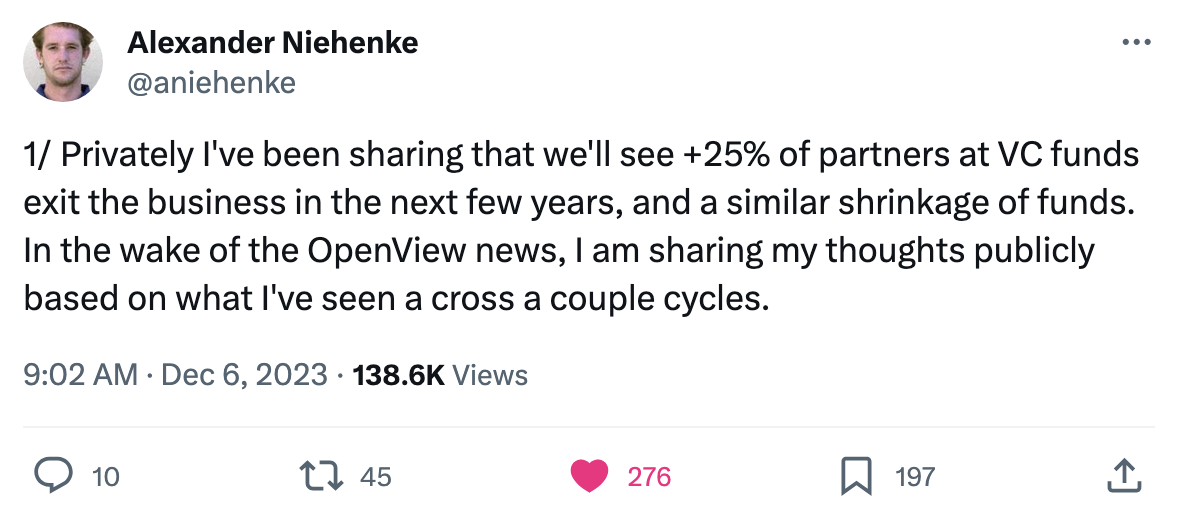Like the tweet with the heart icon
This screenshot has width=1180, height=530.
coord(589,476)
